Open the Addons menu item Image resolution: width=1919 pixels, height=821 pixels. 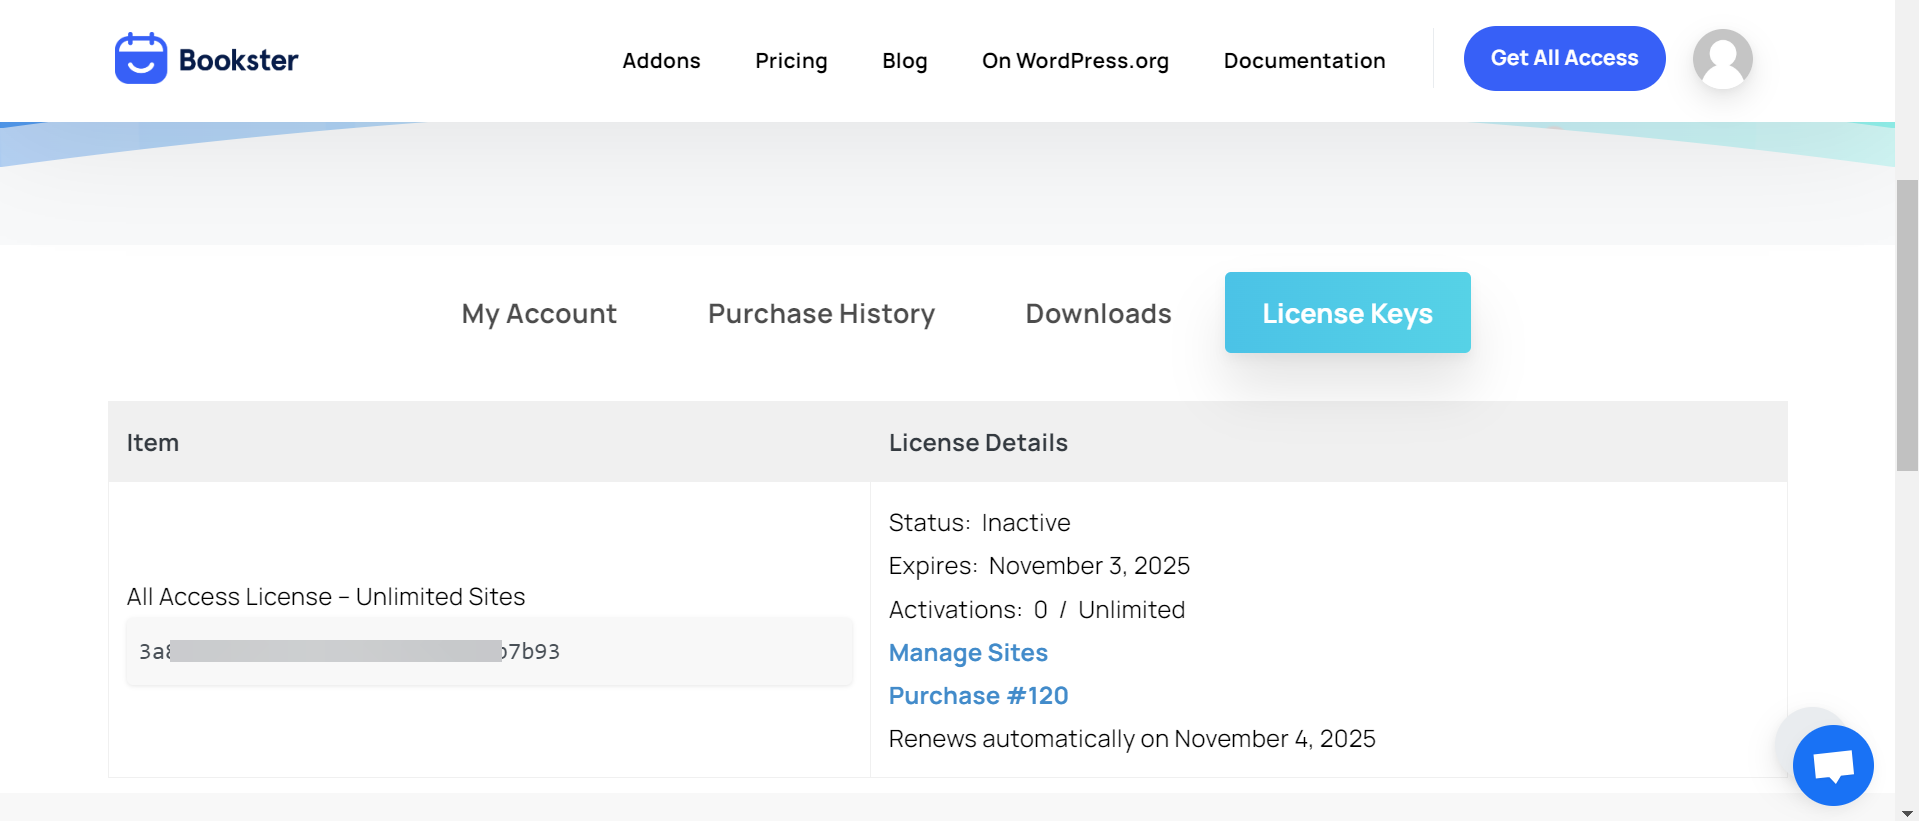coord(661,61)
